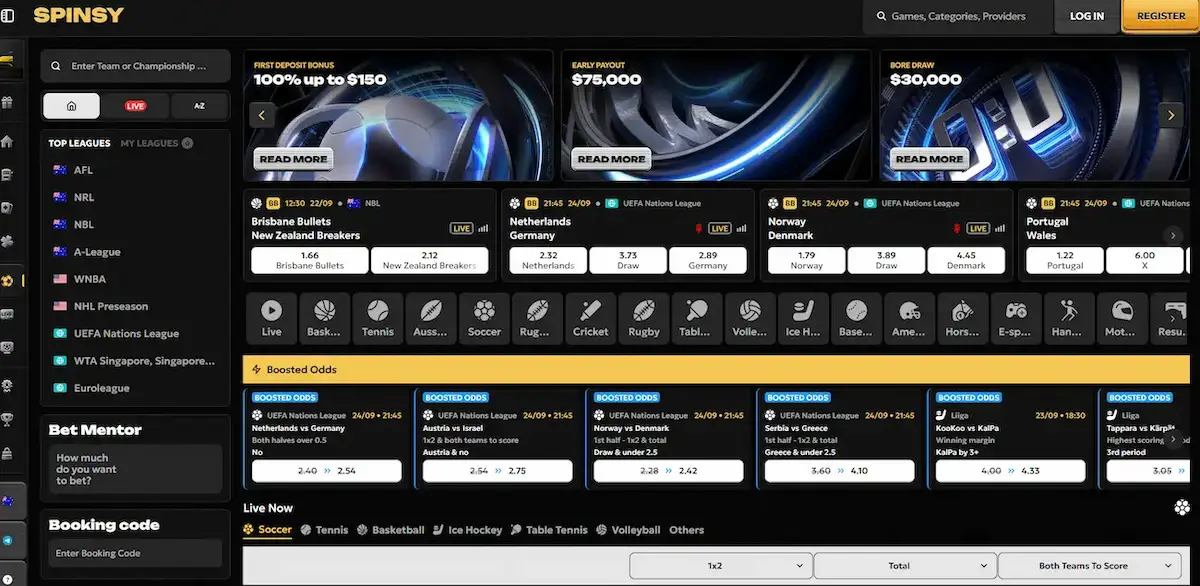The height and width of the screenshot is (586, 1200).
Task: Show more boosted odds with right arrow
Action: coord(1174,438)
